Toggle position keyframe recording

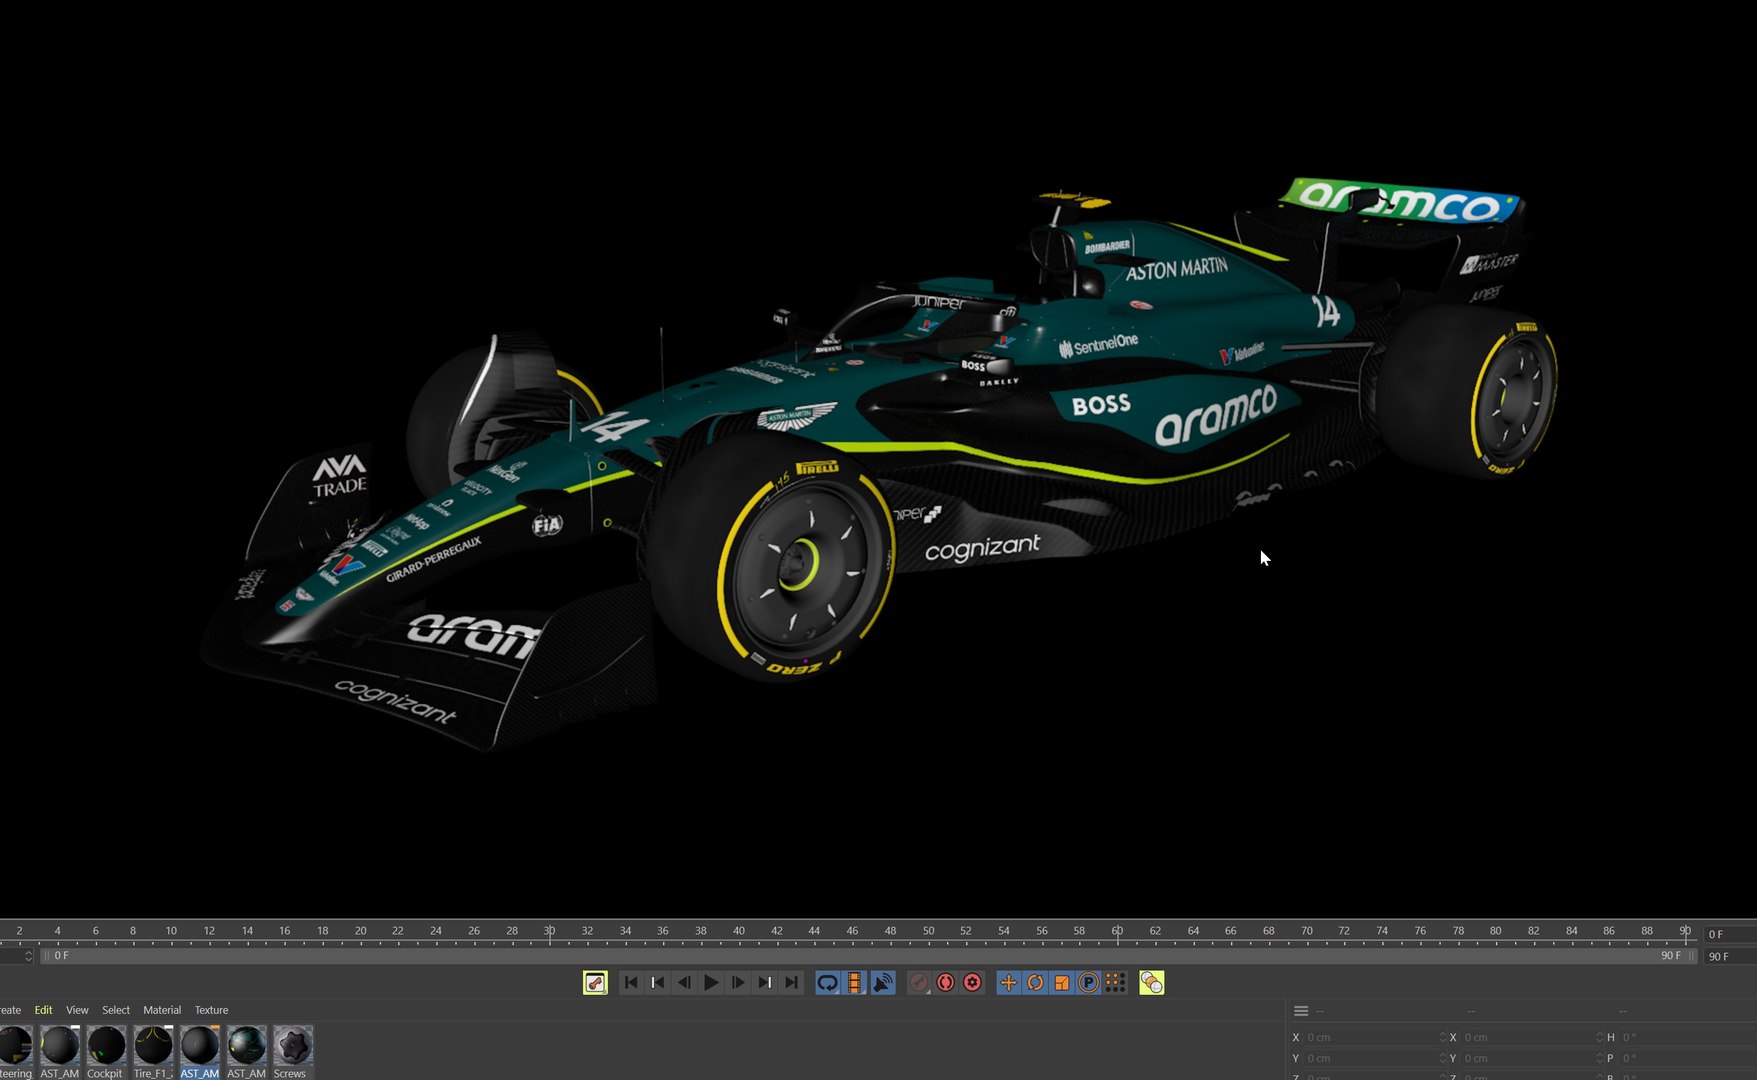pyautogui.click(x=1008, y=983)
